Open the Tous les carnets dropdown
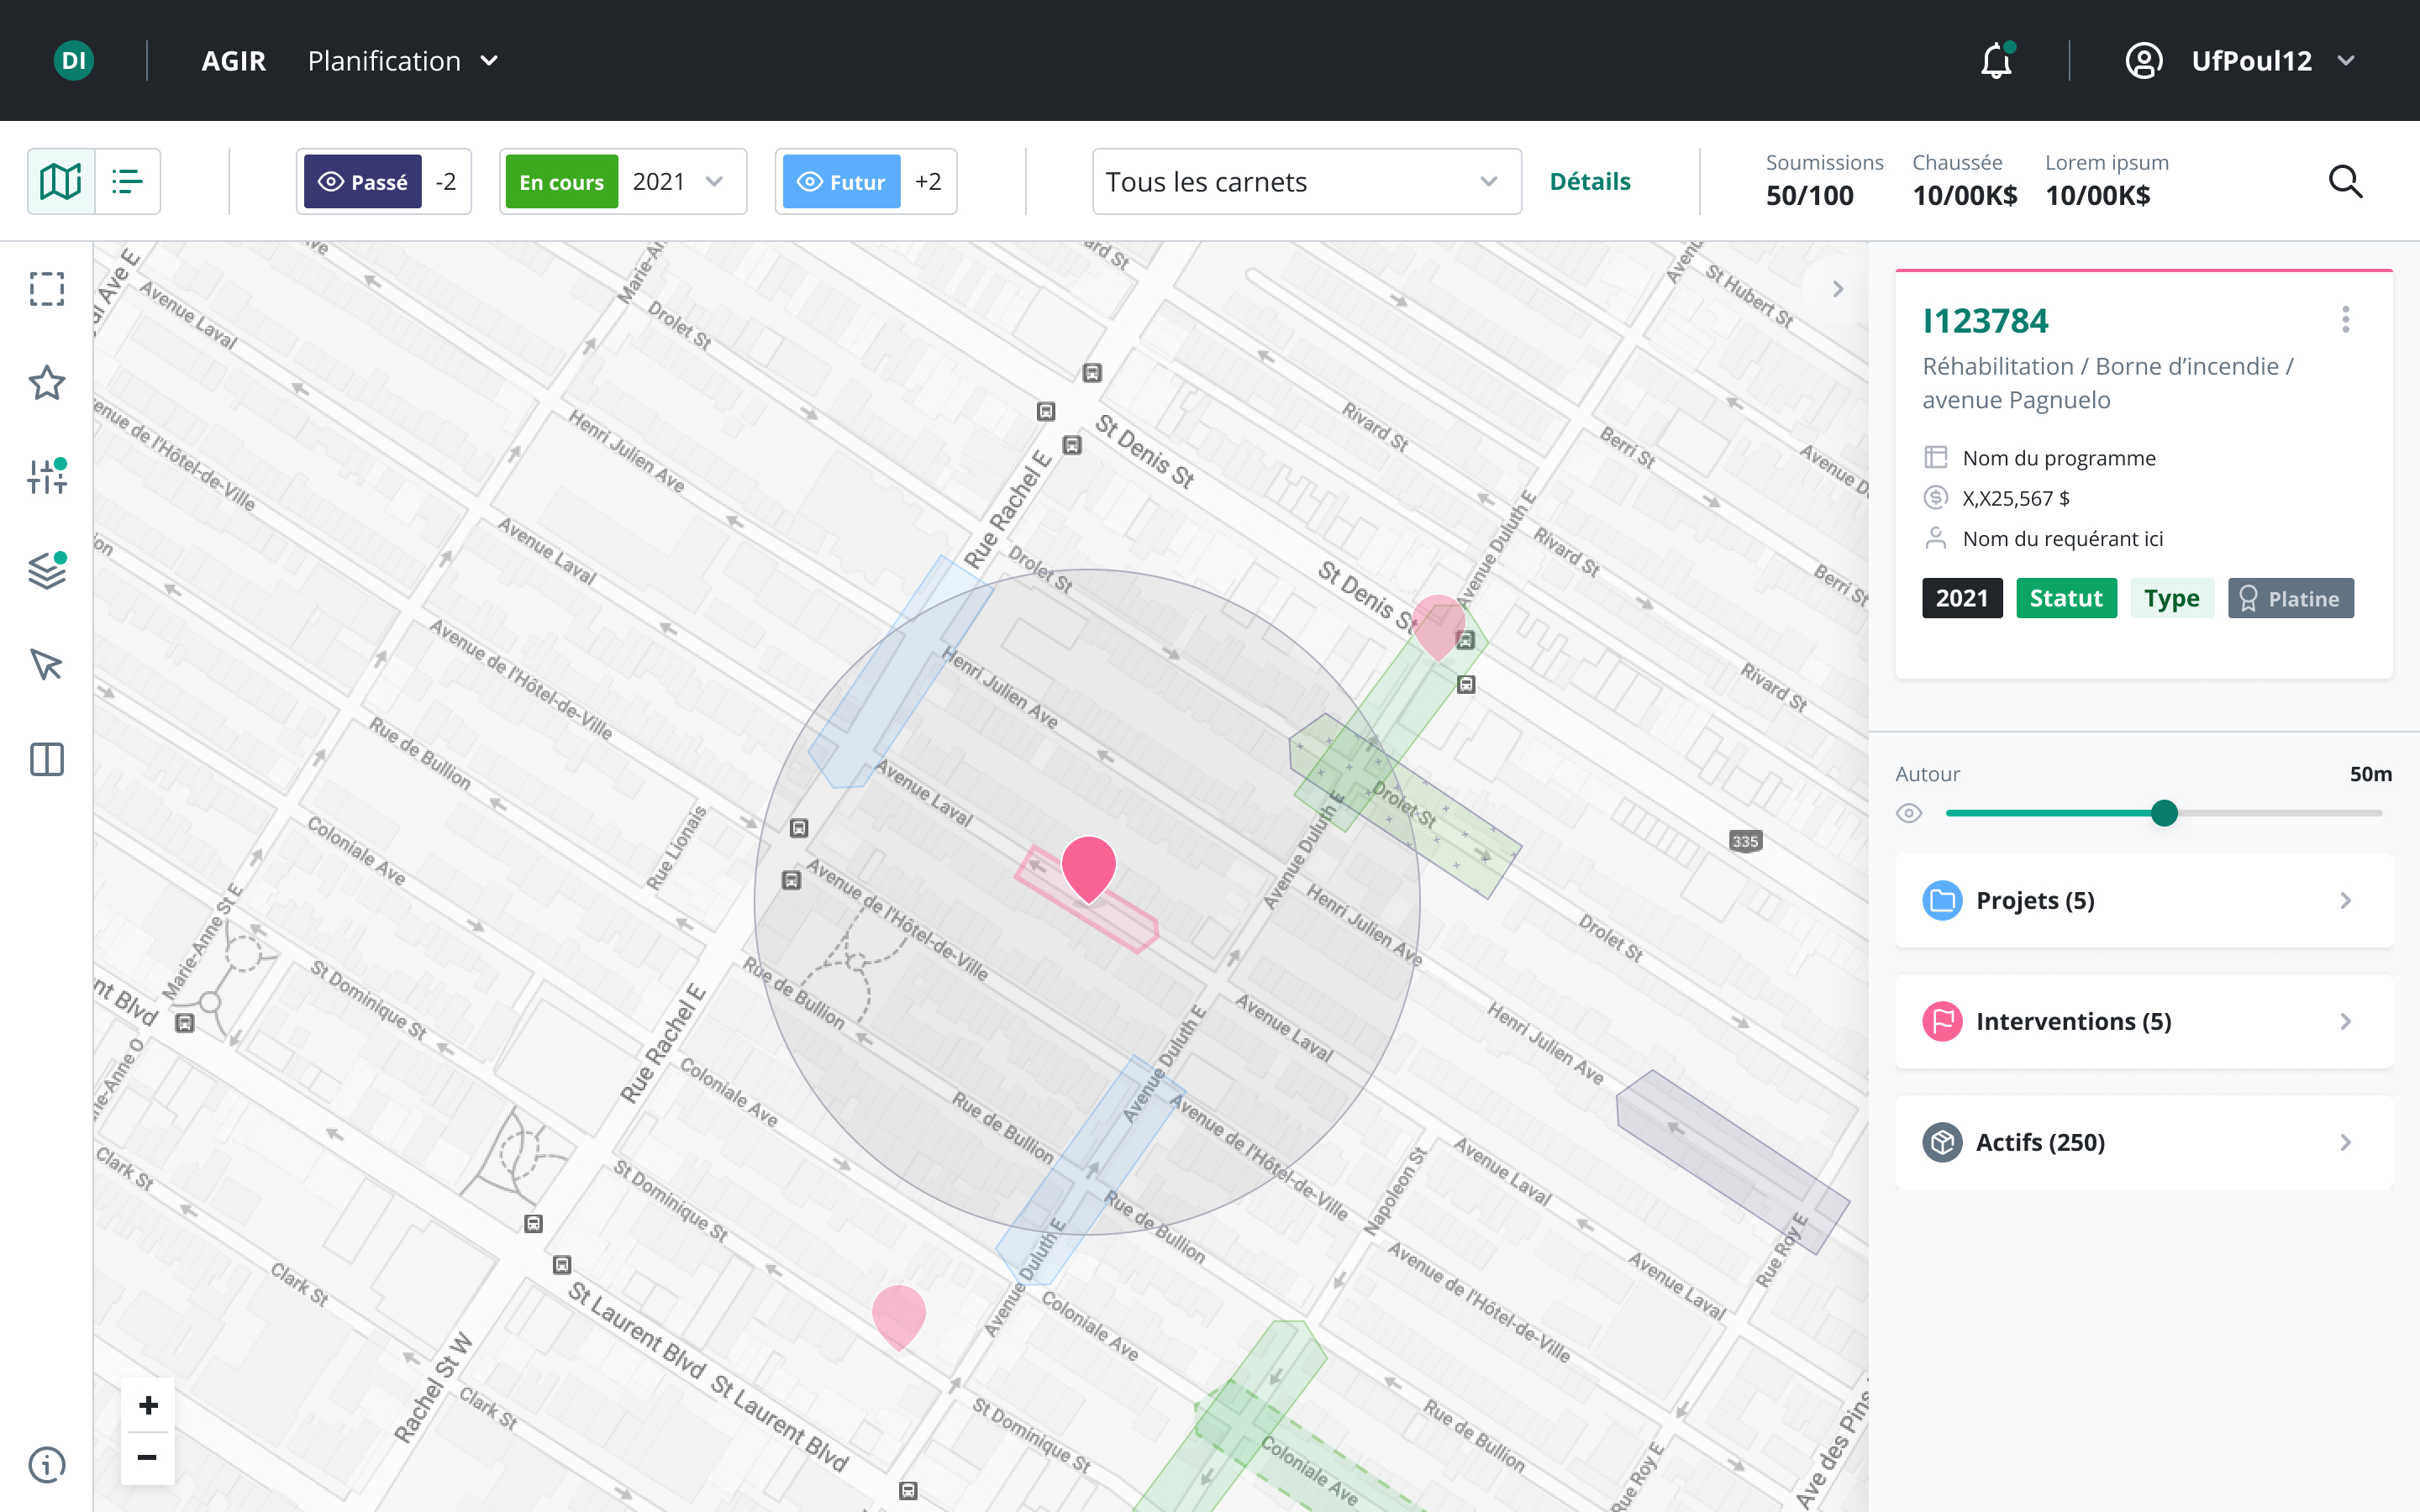 (1306, 181)
